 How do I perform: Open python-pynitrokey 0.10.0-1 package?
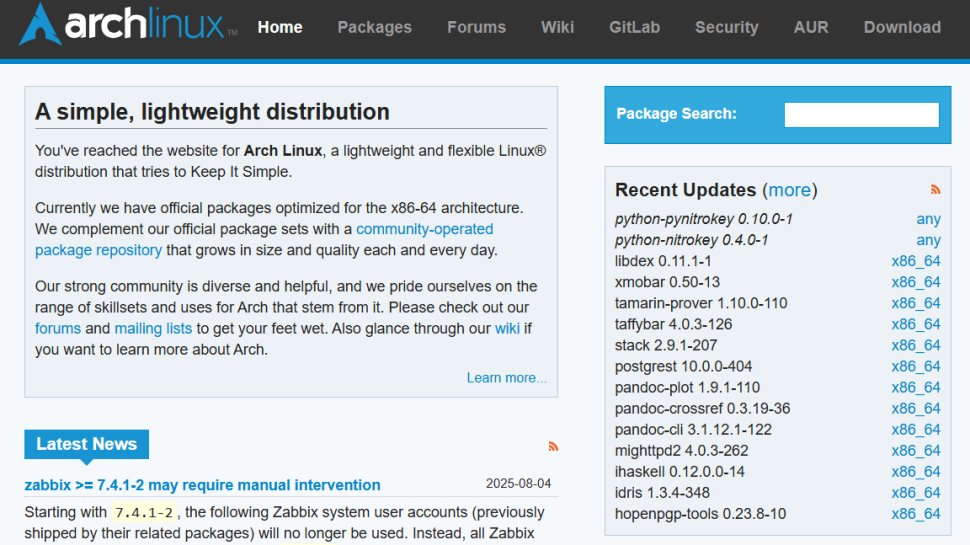coord(703,219)
